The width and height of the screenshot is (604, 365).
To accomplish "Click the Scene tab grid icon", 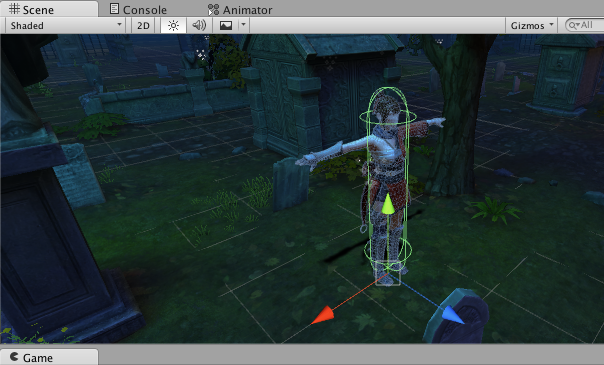I will coord(14,8).
